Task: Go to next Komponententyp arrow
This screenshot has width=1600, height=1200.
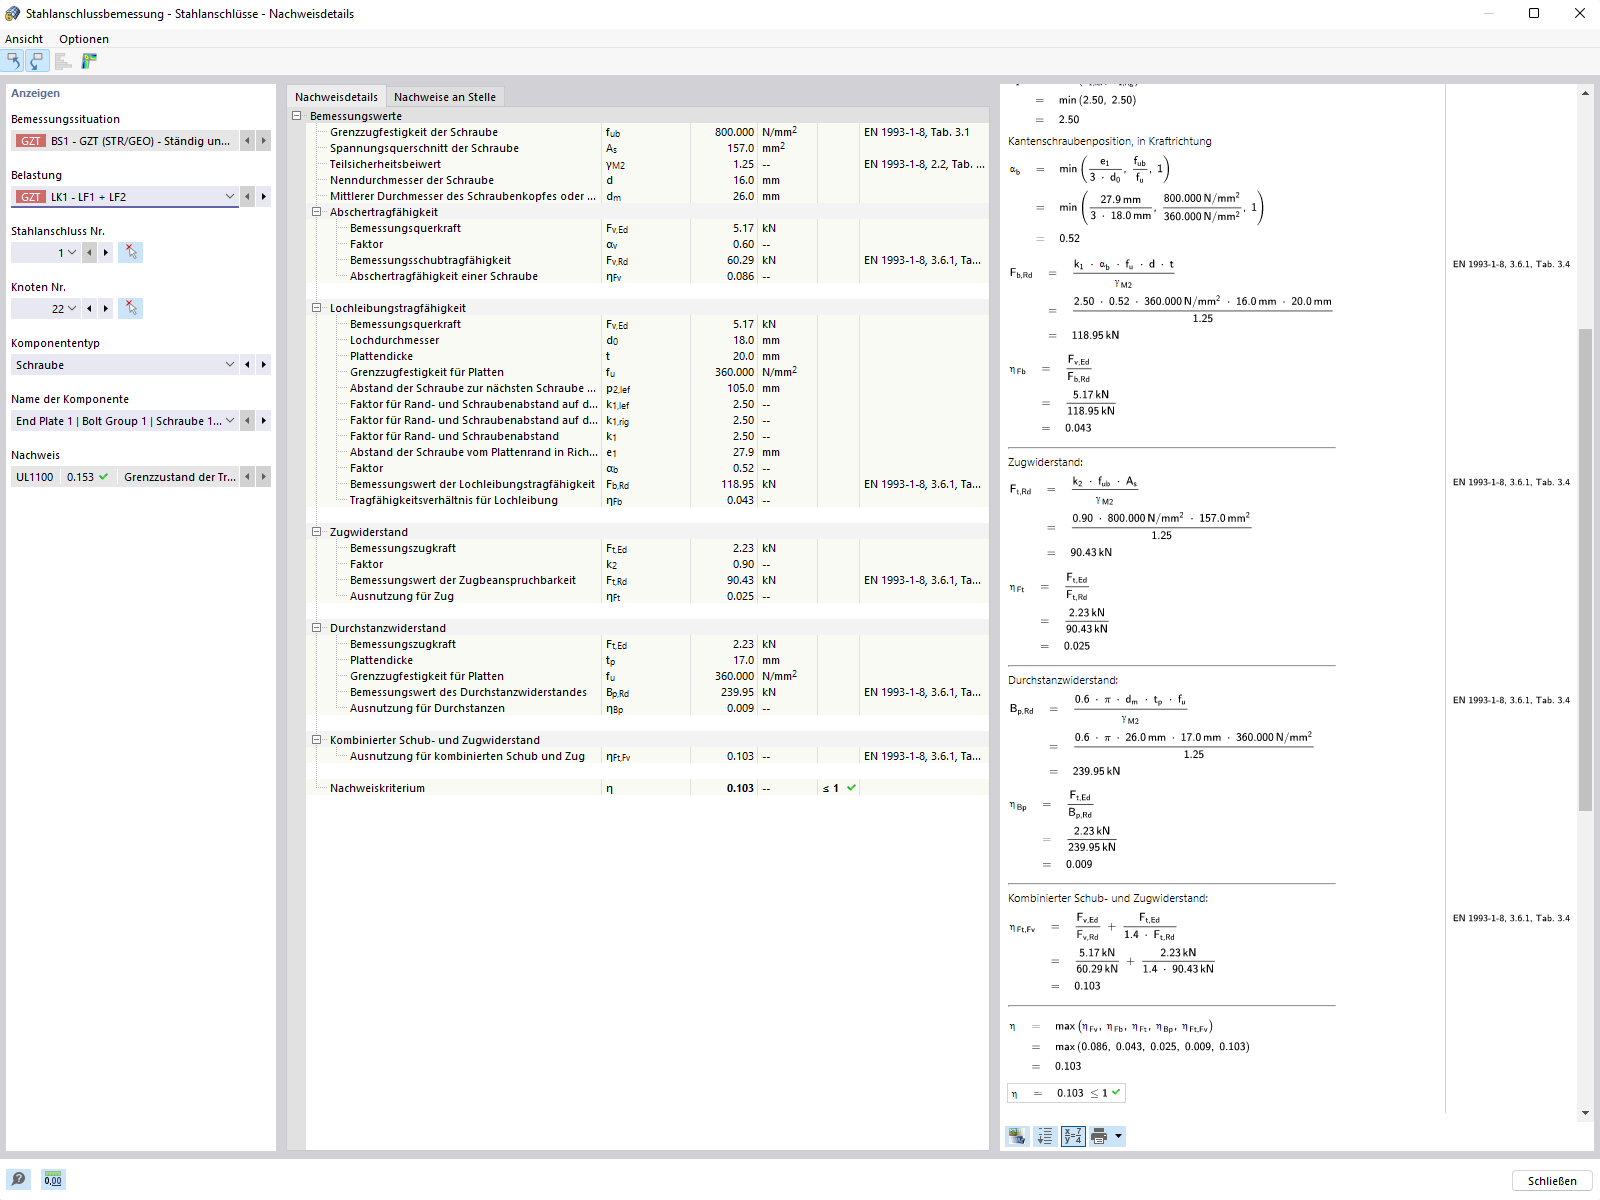Action: coord(264,365)
